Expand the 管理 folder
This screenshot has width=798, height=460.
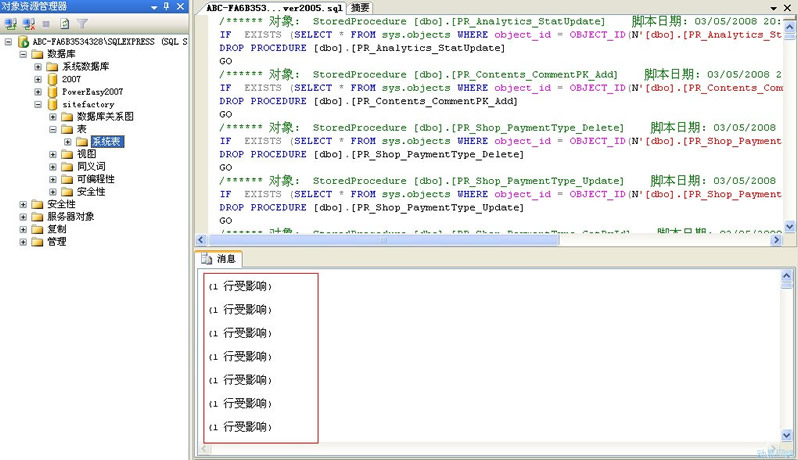click(23, 242)
